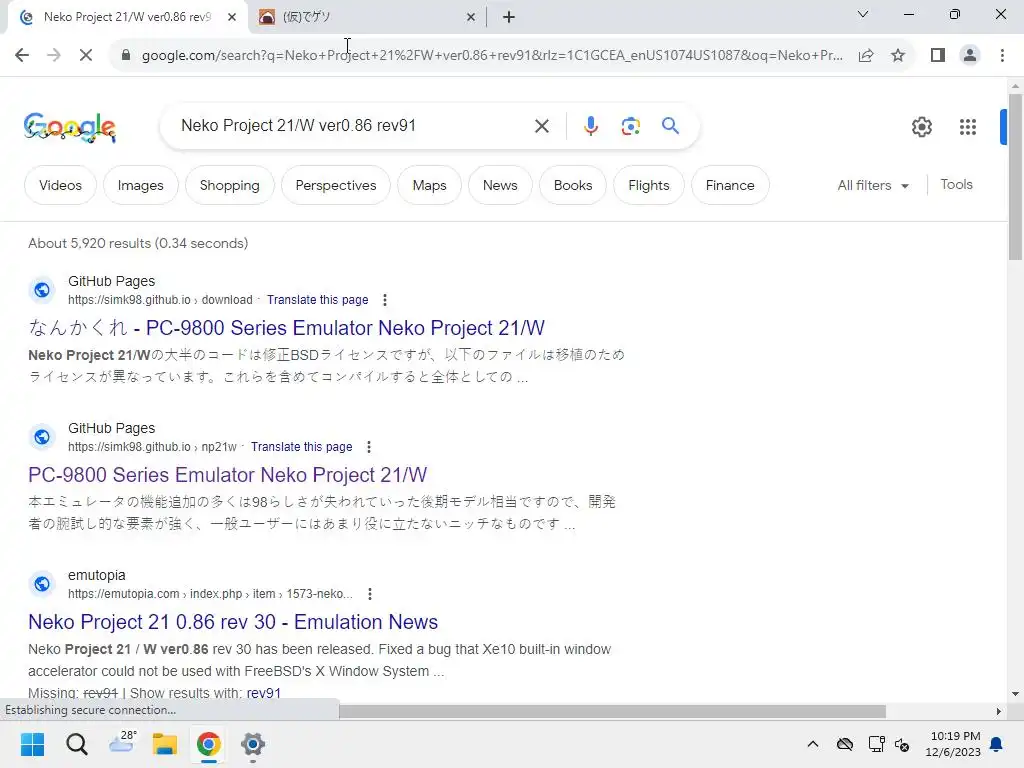Open options for simk98 np21w result
This screenshot has height=768, width=1024.
coord(369,447)
